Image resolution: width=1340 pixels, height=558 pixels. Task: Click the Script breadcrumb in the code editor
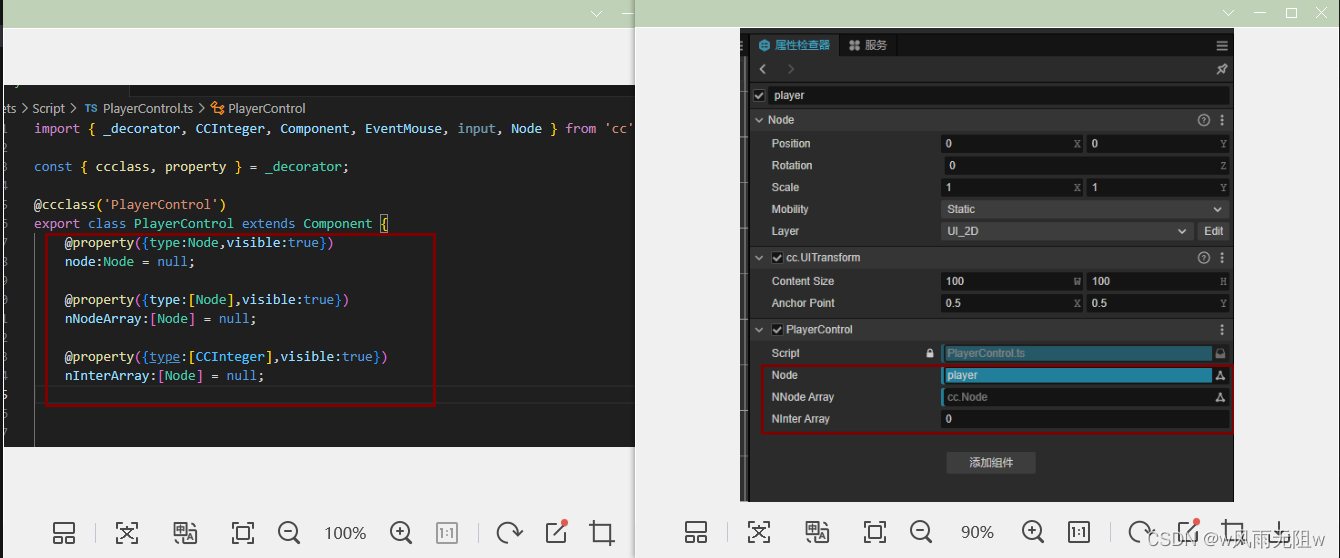pos(48,108)
